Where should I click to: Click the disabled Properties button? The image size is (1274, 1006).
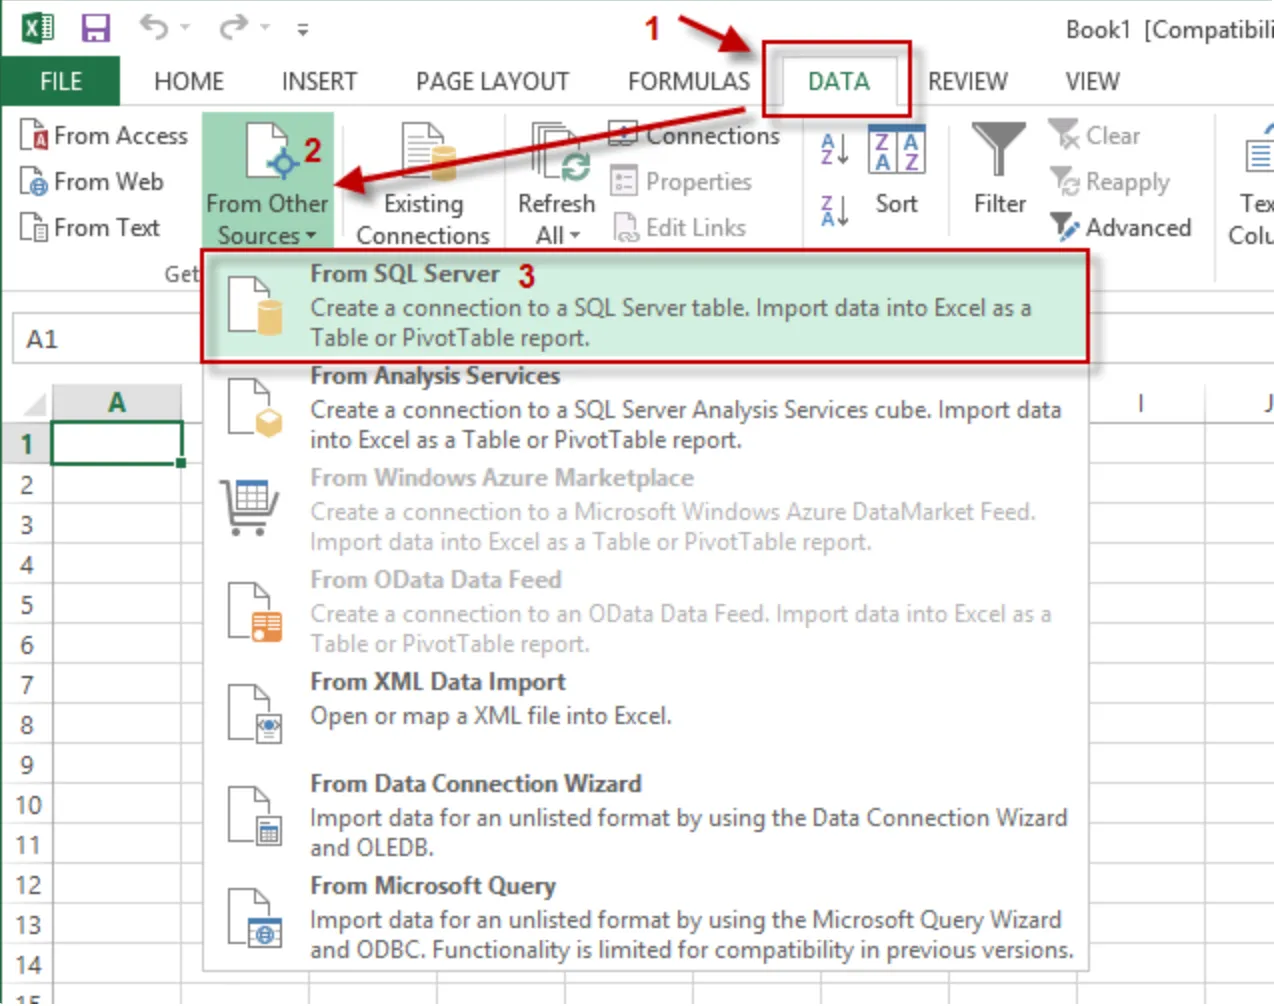pos(681,182)
